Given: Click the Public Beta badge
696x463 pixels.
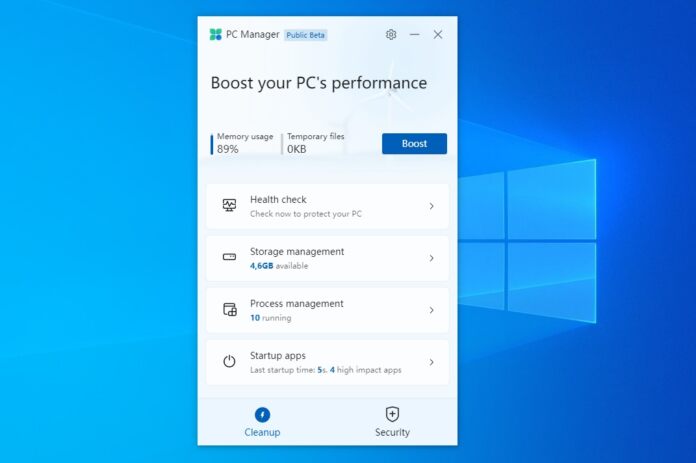Looking at the screenshot, I should (x=305, y=35).
